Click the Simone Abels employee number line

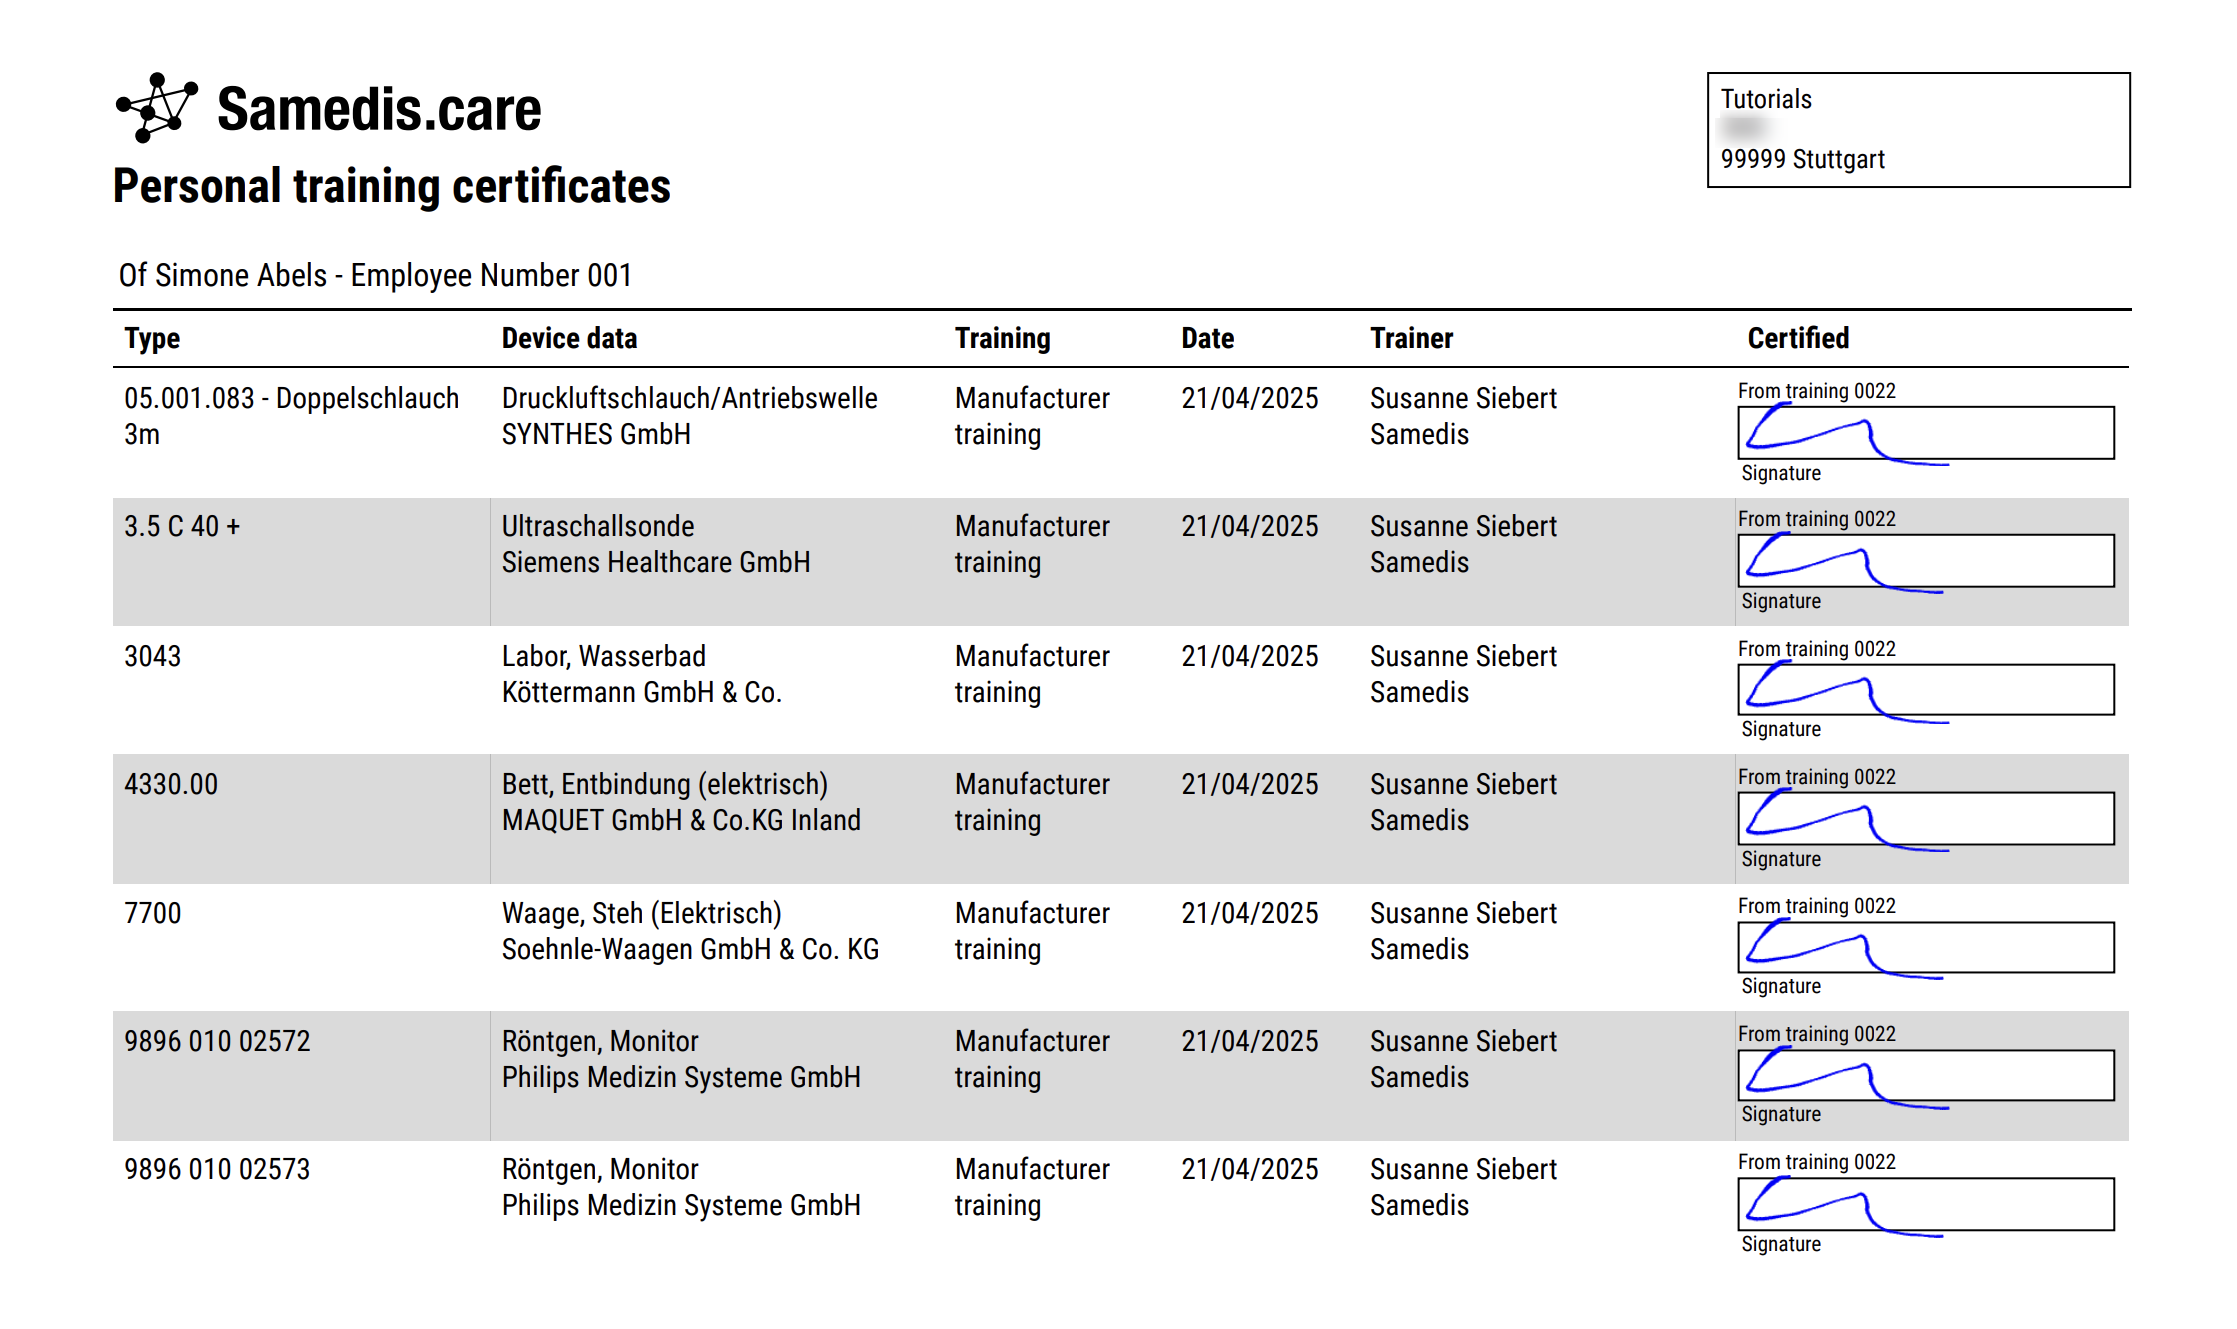(375, 275)
